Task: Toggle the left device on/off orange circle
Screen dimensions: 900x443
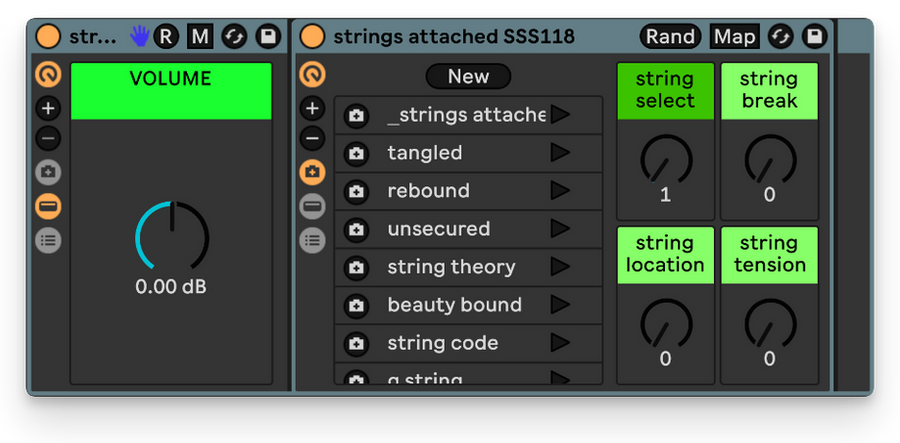Action: [x=48, y=37]
